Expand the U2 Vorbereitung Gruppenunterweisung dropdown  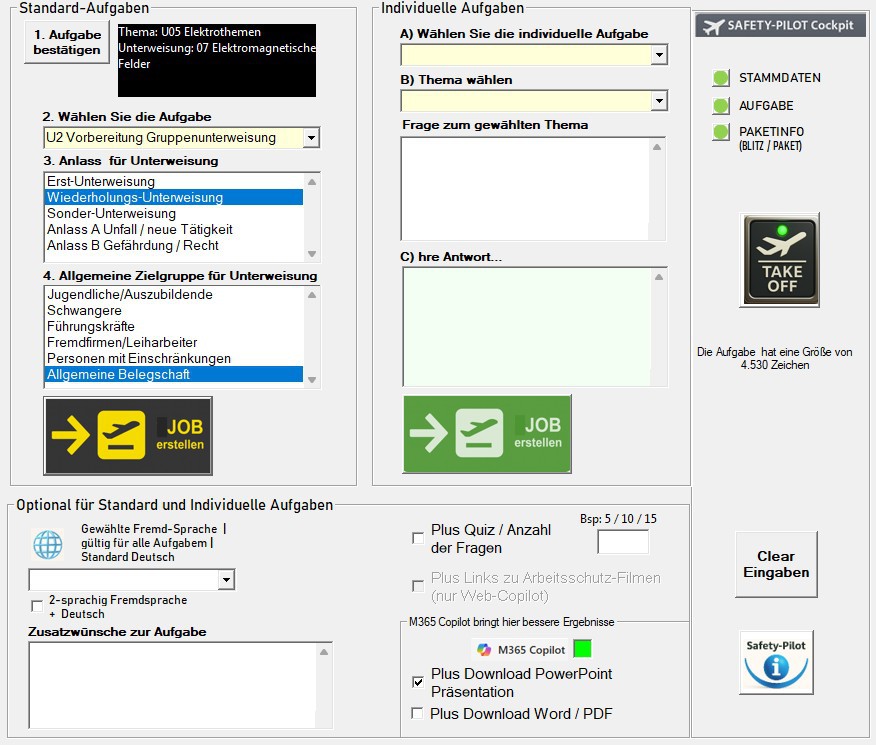311,138
